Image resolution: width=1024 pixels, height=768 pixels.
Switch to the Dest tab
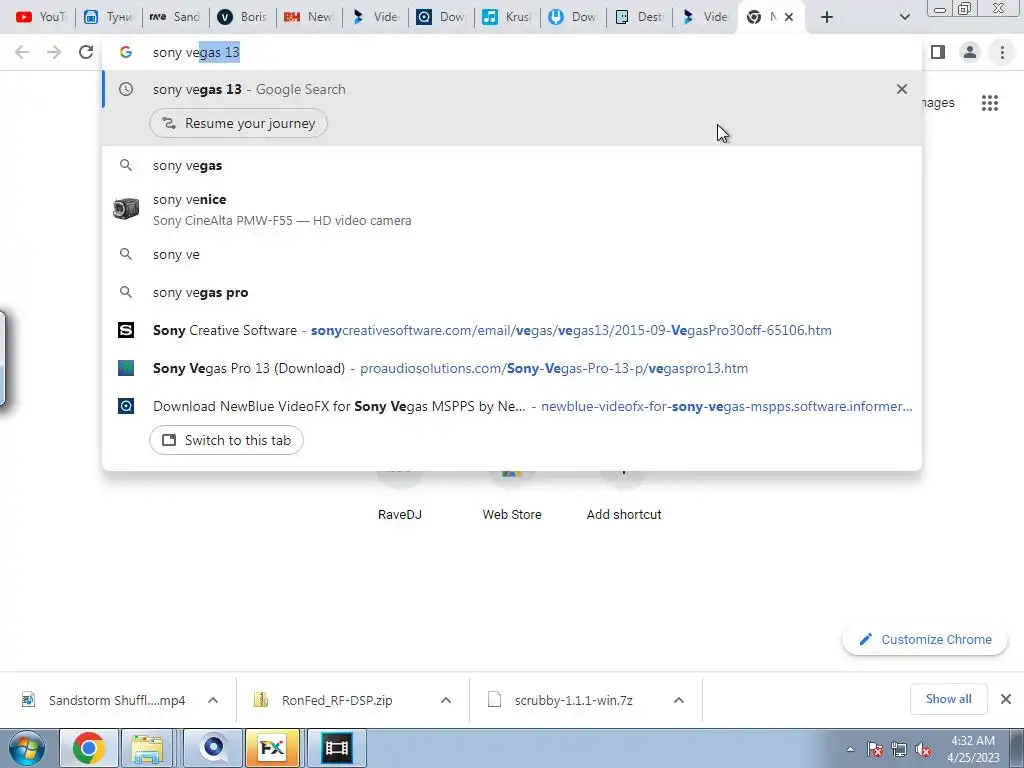640,17
